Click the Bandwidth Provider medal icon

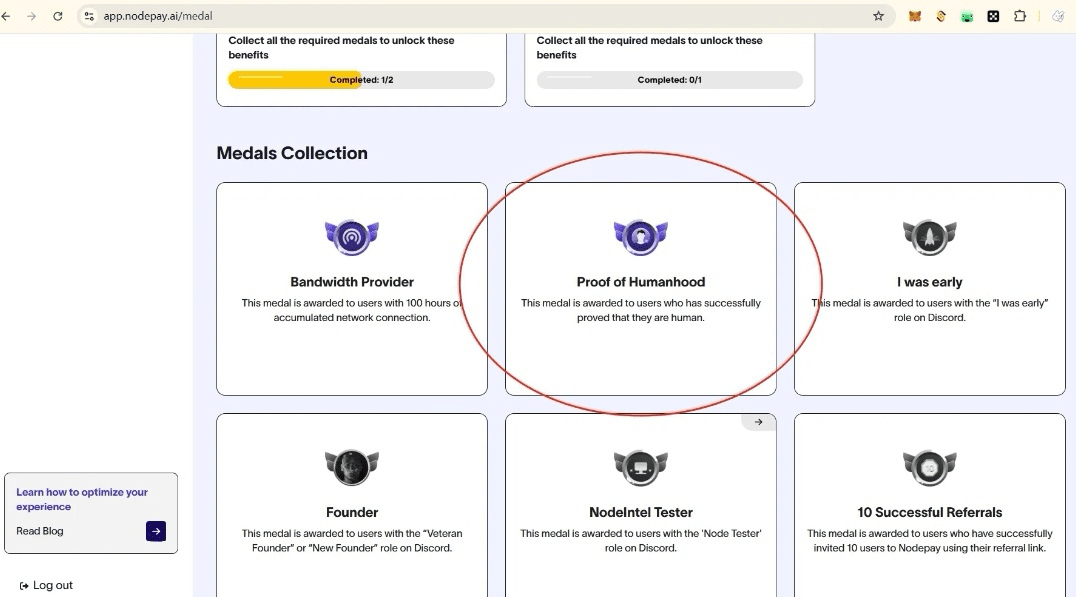352,237
